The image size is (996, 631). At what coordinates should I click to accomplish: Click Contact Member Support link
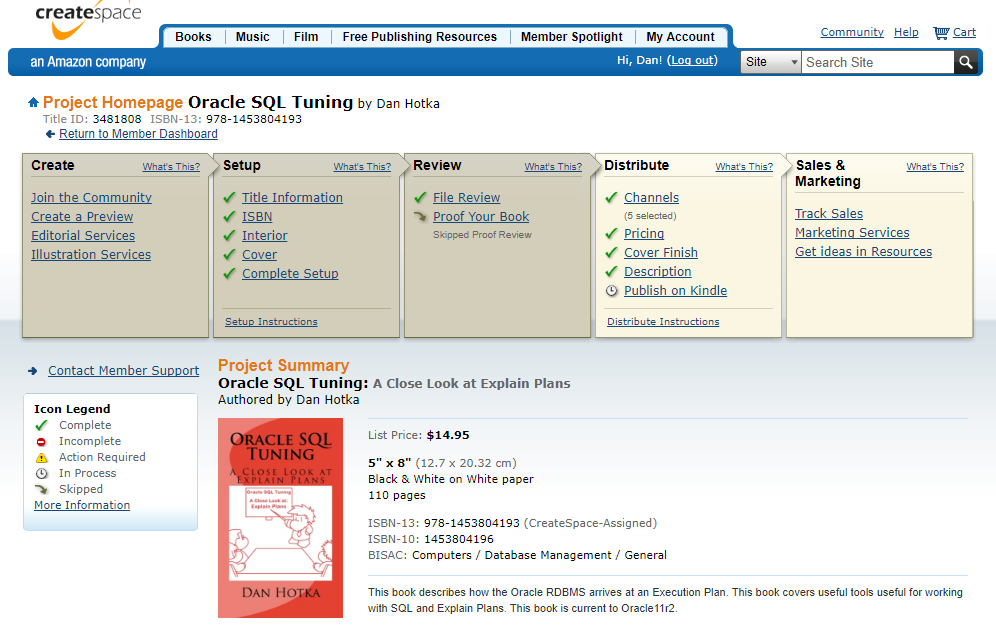tap(123, 371)
